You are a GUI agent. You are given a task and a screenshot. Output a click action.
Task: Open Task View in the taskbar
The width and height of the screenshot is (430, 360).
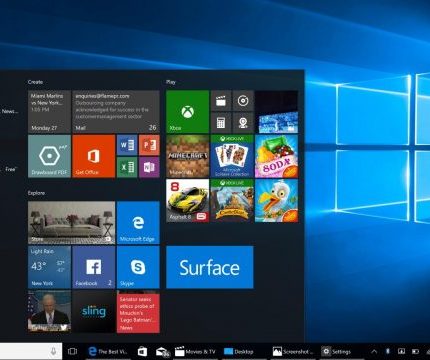click(72, 351)
